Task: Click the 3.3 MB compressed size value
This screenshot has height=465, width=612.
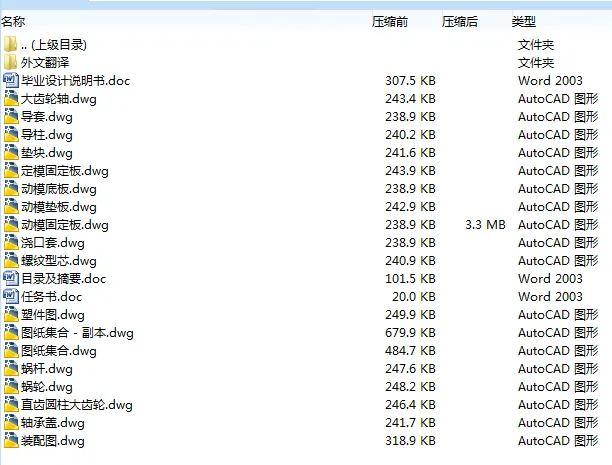Action: (485, 224)
